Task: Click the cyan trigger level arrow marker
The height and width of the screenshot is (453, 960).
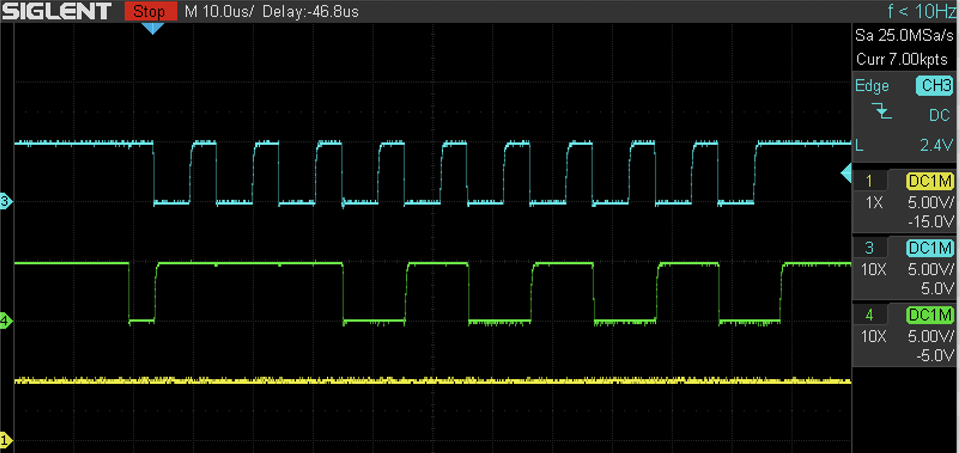Action: (x=846, y=174)
